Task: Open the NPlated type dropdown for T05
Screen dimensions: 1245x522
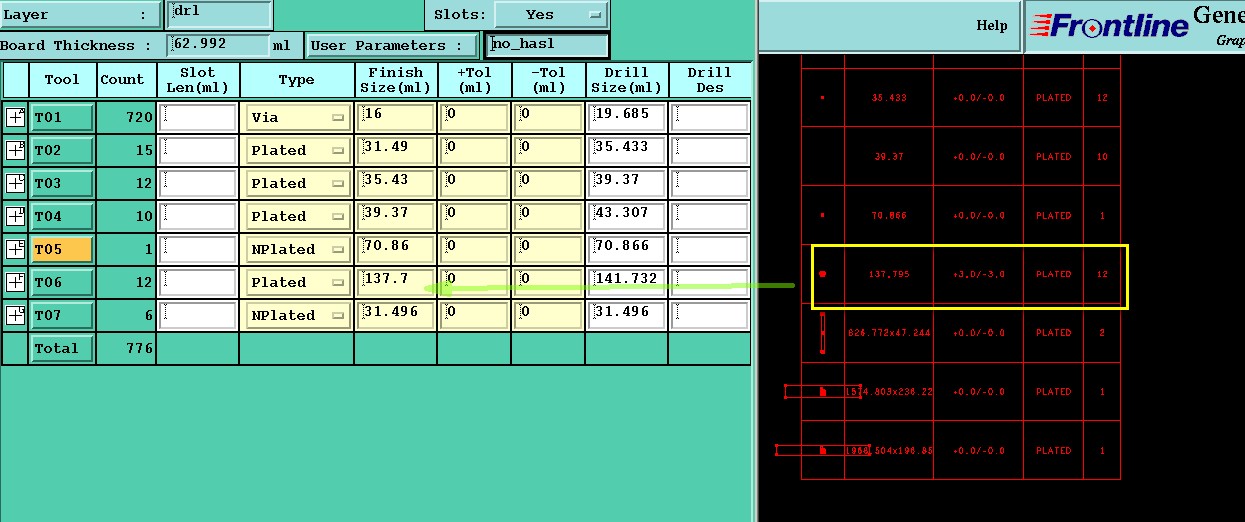Action: point(297,249)
